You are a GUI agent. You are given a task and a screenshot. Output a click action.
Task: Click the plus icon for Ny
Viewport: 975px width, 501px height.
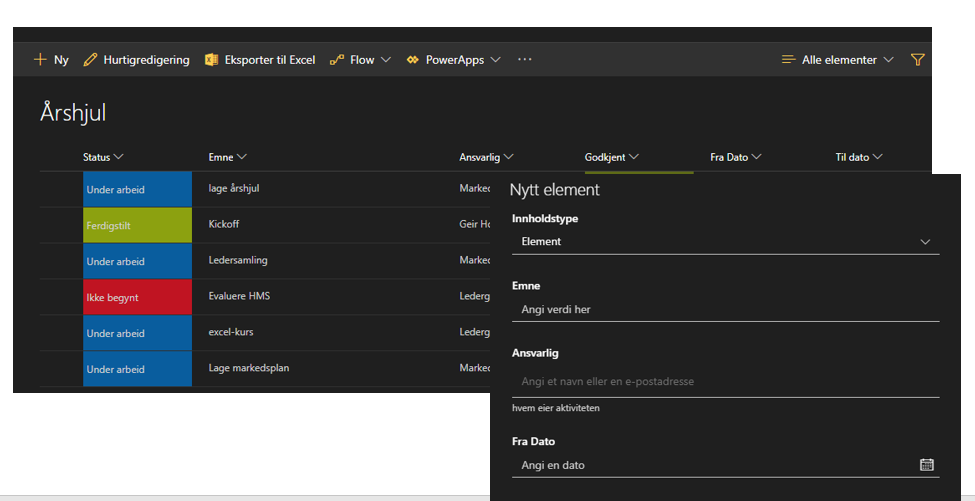(x=40, y=60)
